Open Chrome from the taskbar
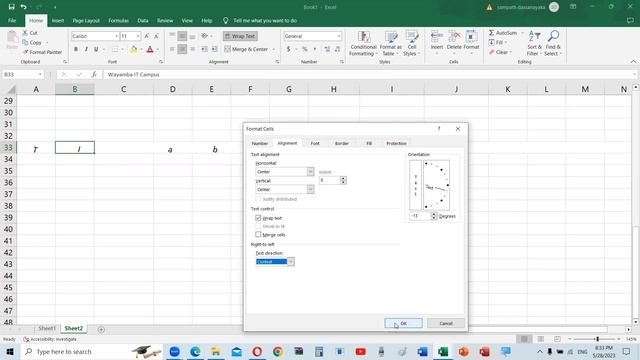The image size is (640, 360). pyautogui.click(x=278, y=351)
